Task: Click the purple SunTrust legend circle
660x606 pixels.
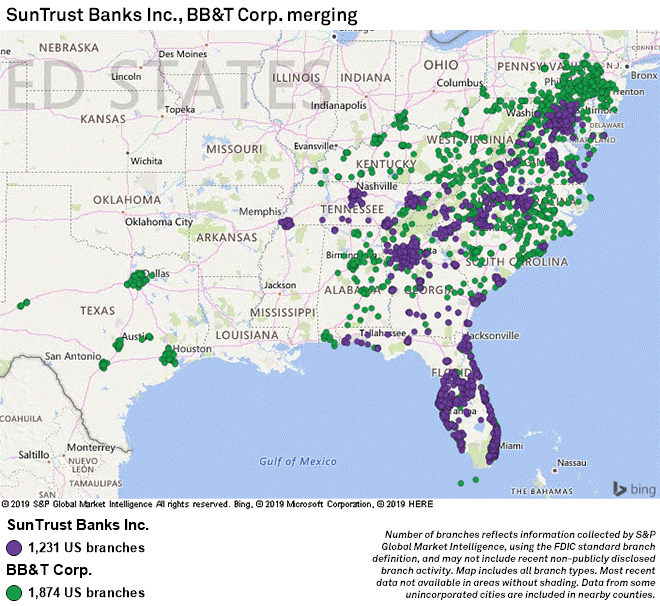Action: pos(14,548)
